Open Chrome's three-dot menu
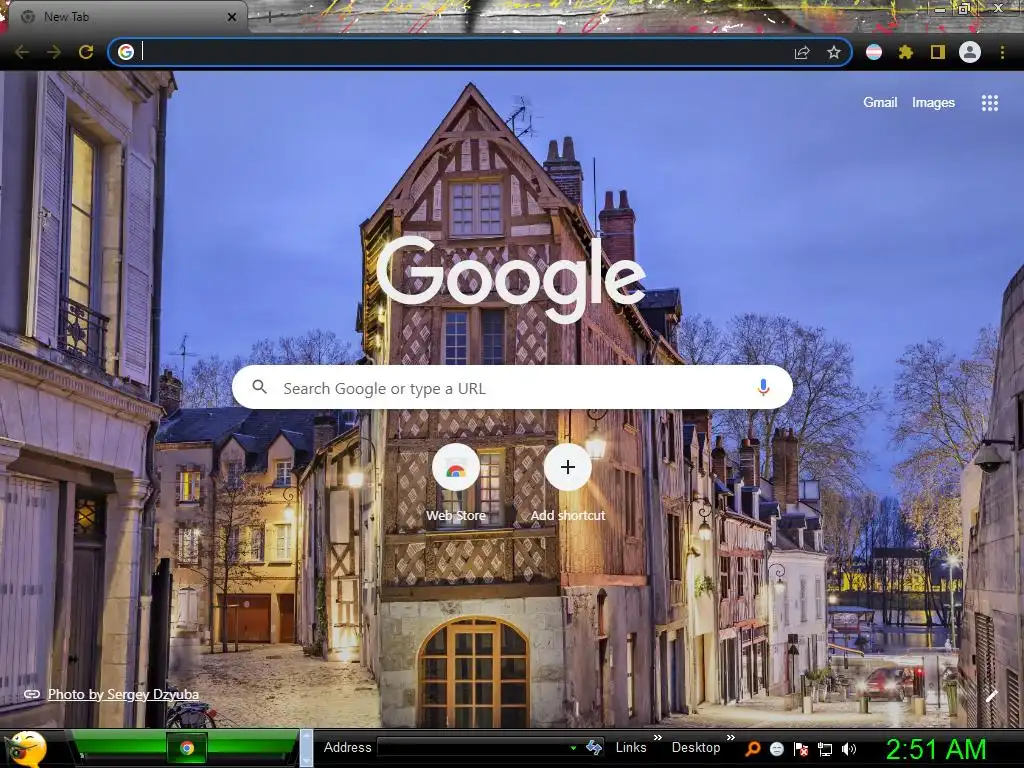1024x768 pixels. click(1002, 52)
